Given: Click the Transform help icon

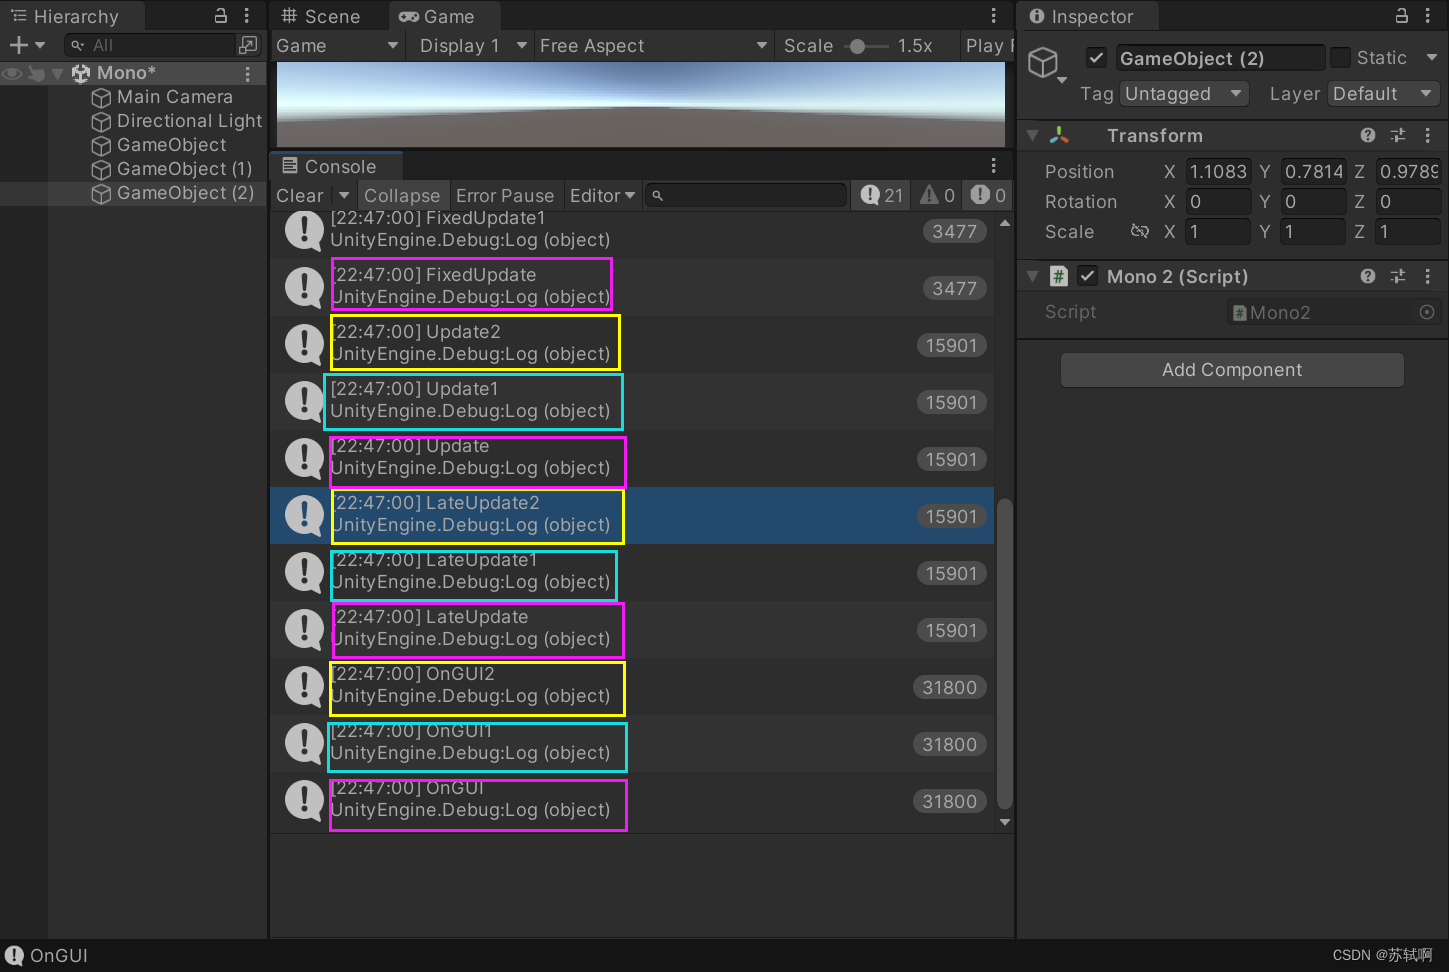Looking at the screenshot, I should [1368, 135].
